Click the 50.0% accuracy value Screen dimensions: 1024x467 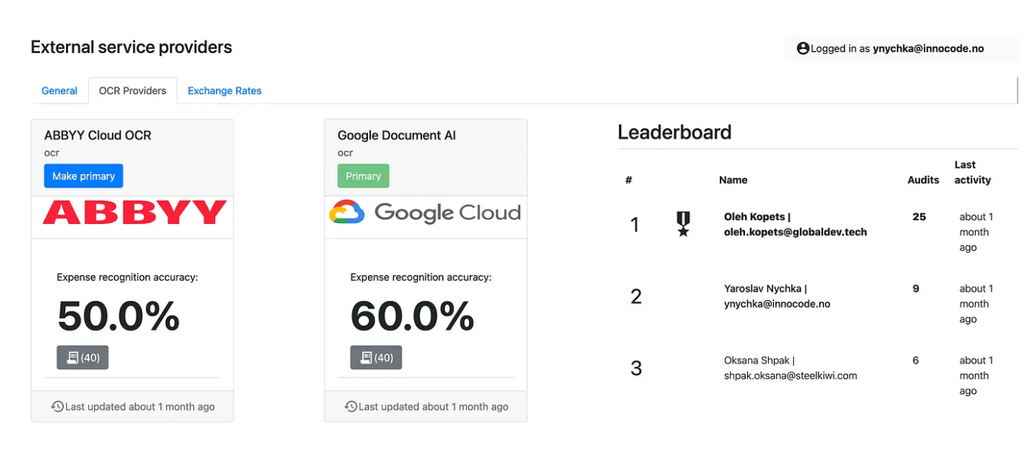(x=118, y=316)
